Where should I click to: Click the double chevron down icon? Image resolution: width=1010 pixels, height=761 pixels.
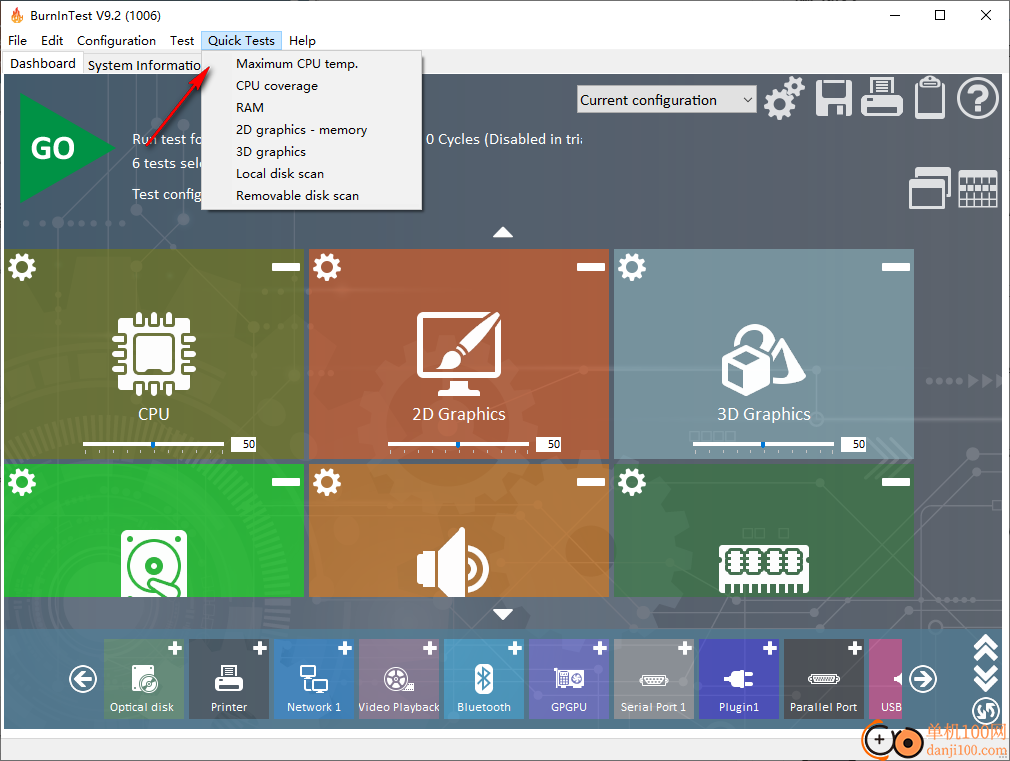click(x=986, y=678)
